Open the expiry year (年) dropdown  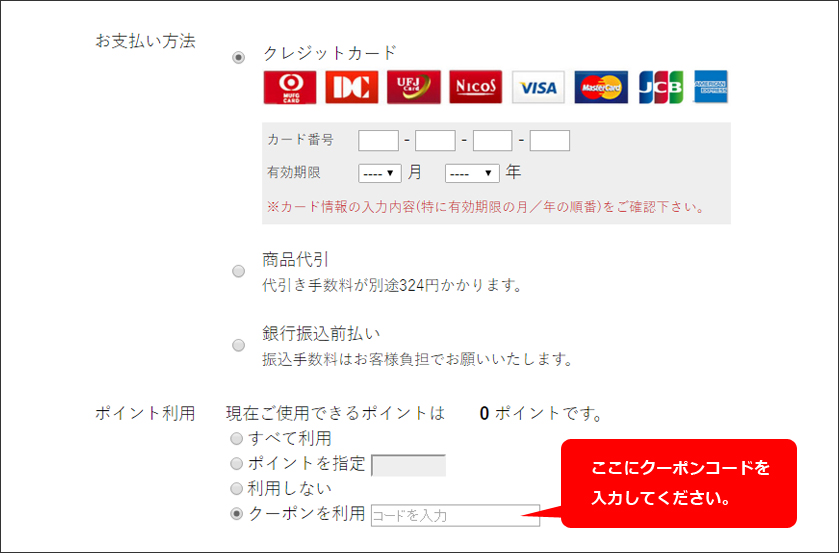472,173
